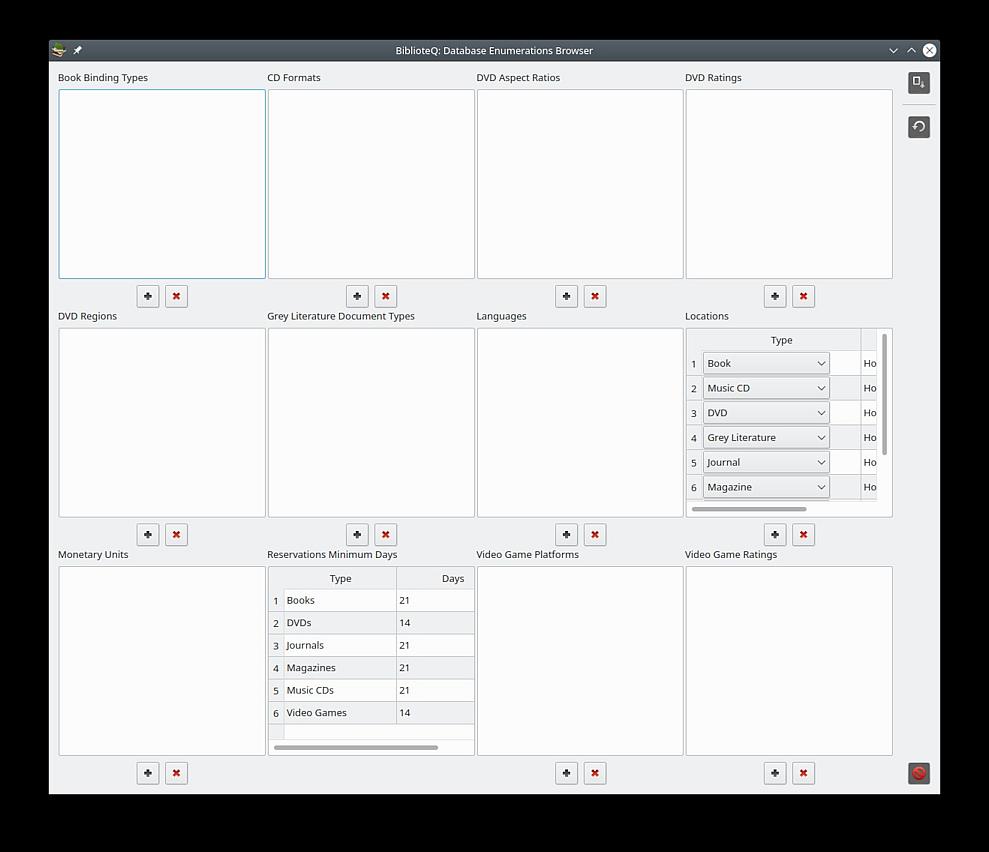Image resolution: width=989 pixels, height=852 pixels.
Task: Click the Type column header in Locations
Action: click(781, 340)
